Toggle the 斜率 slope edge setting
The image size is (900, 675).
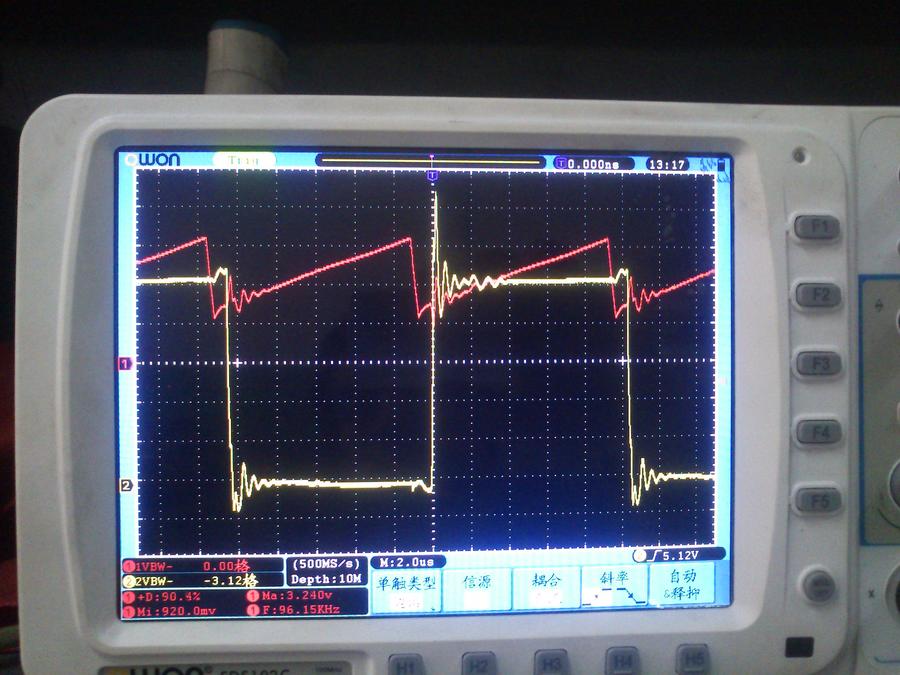point(614,586)
